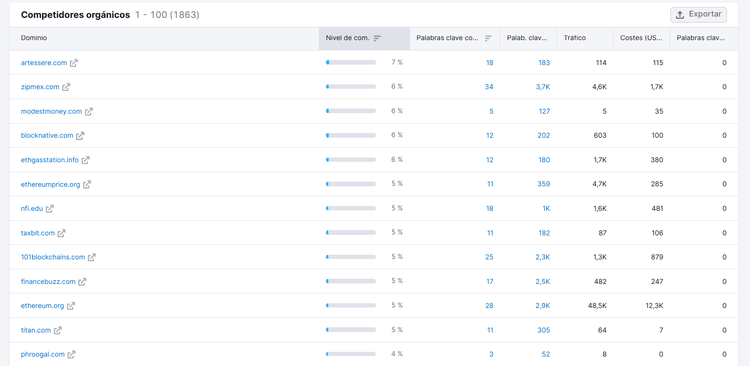Open common keywords count 28 for ethereum.org

[489, 306]
